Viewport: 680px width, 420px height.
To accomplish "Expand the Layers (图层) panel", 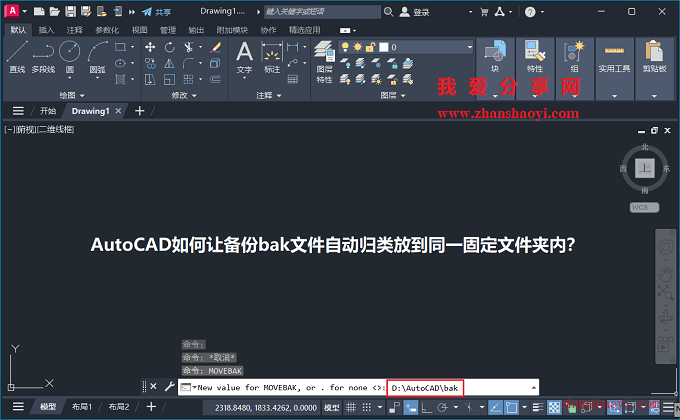I will tap(393, 95).
